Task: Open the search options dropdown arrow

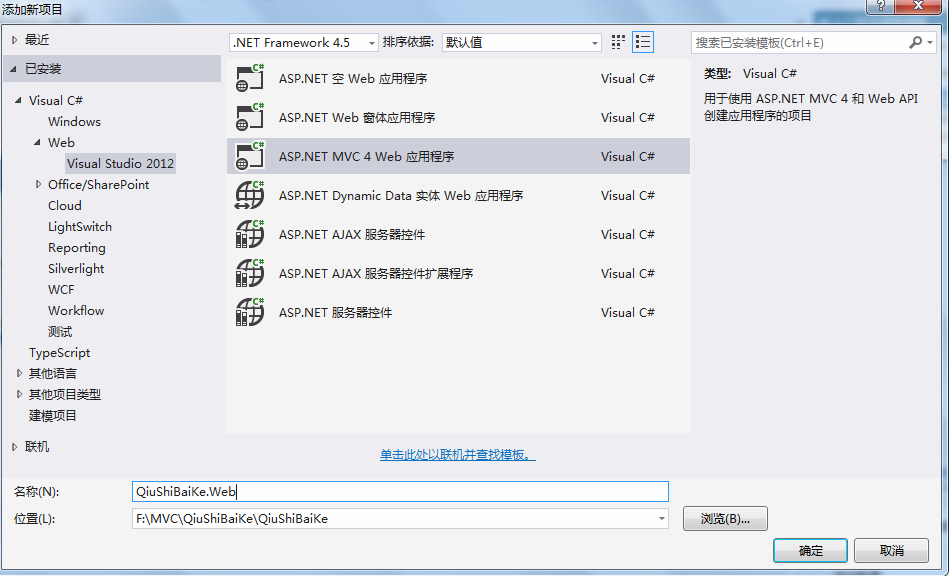Action: click(x=930, y=42)
